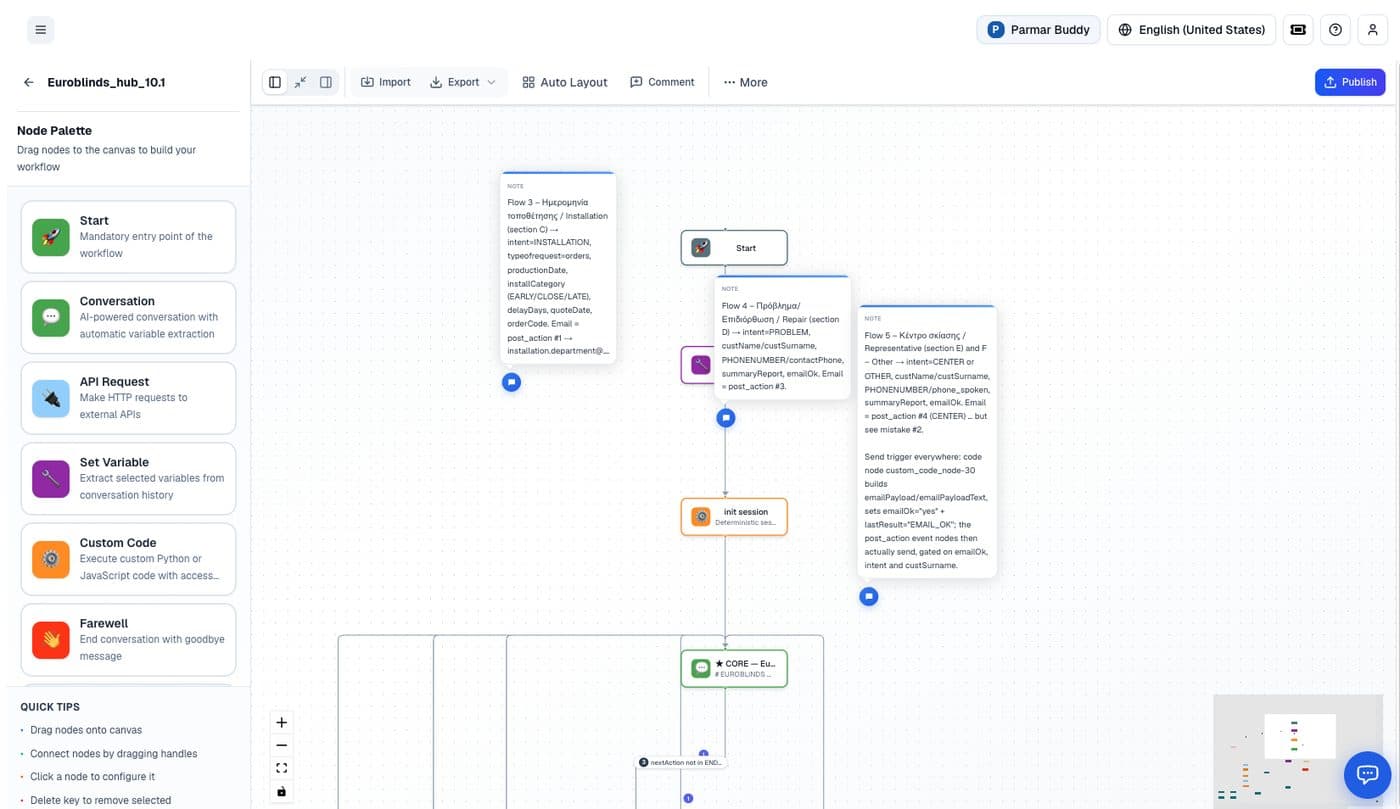Open the More options menu
Image resolution: width=1400 pixels, height=809 pixels.
[746, 82]
